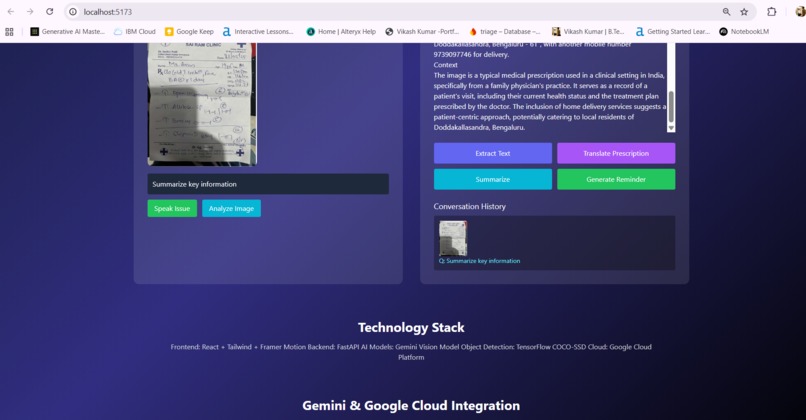Open the Conversation History thumbnail
The image size is (806, 420).
pos(453,238)
